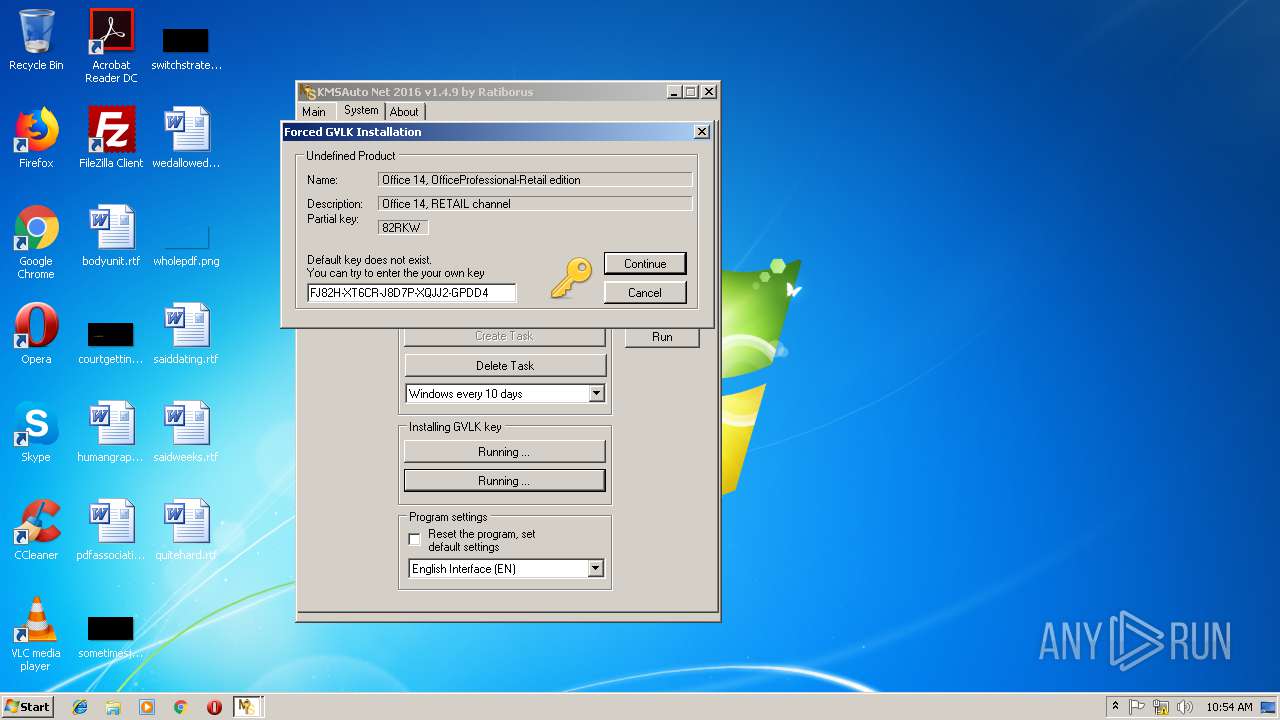Image resolution: width=1280 pixels, height=720 pixels.
Task: Open FileZilla Client shortcut
Action: pos(111,138)
